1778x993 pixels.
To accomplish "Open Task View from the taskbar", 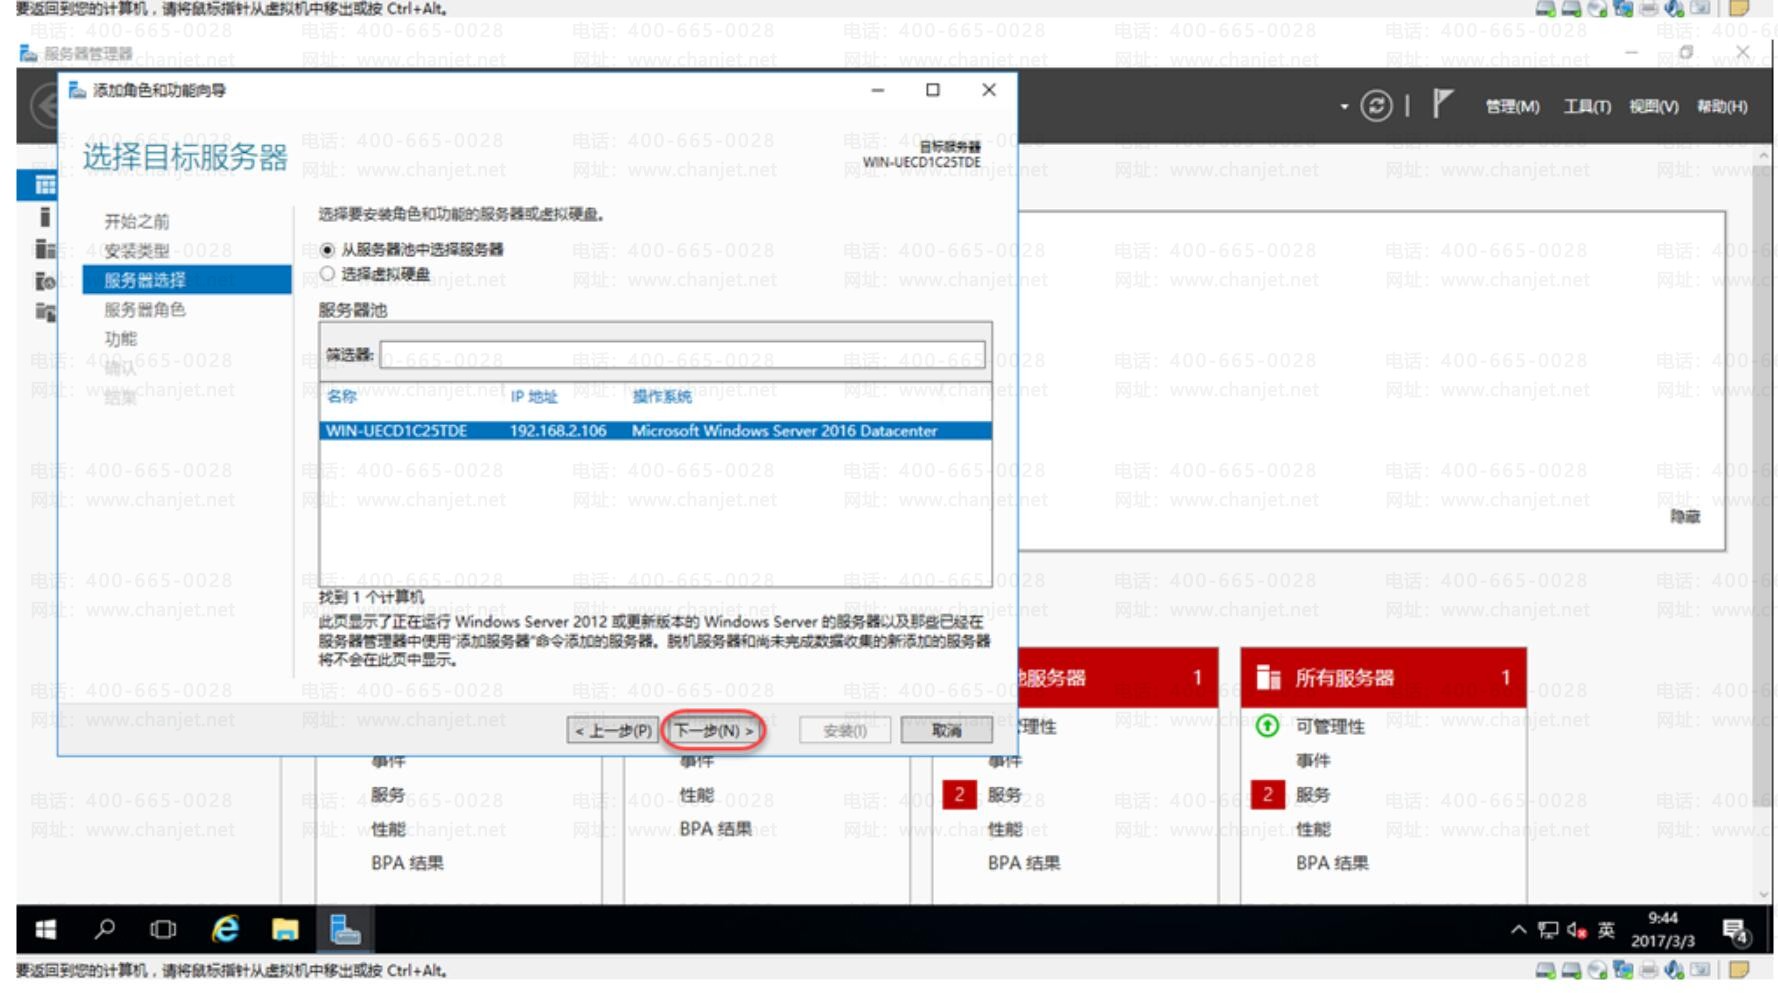I will click(x=163, y=930).
